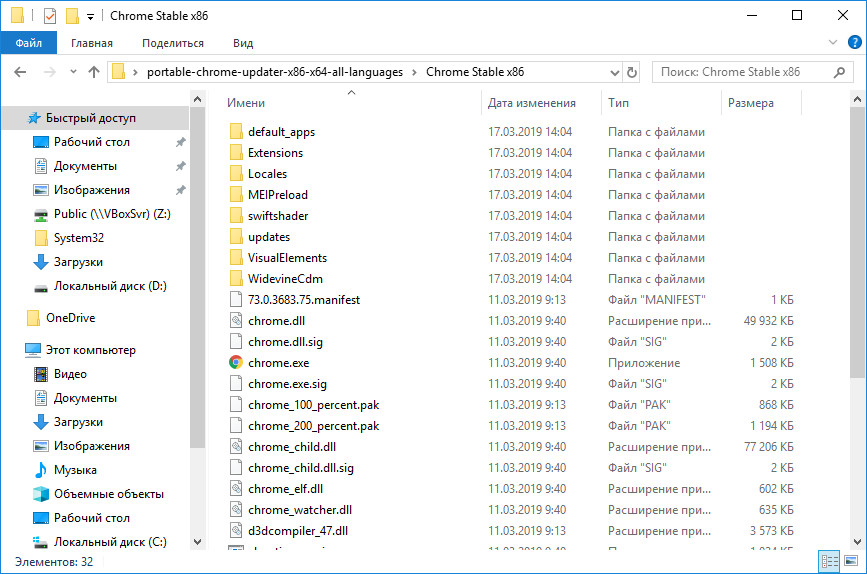Image resolution: width=867 pixels, height=574 pixels.
Task: Click the chrome_child.dll file icon
Action: pyautogui.click(x=236, y=447)
